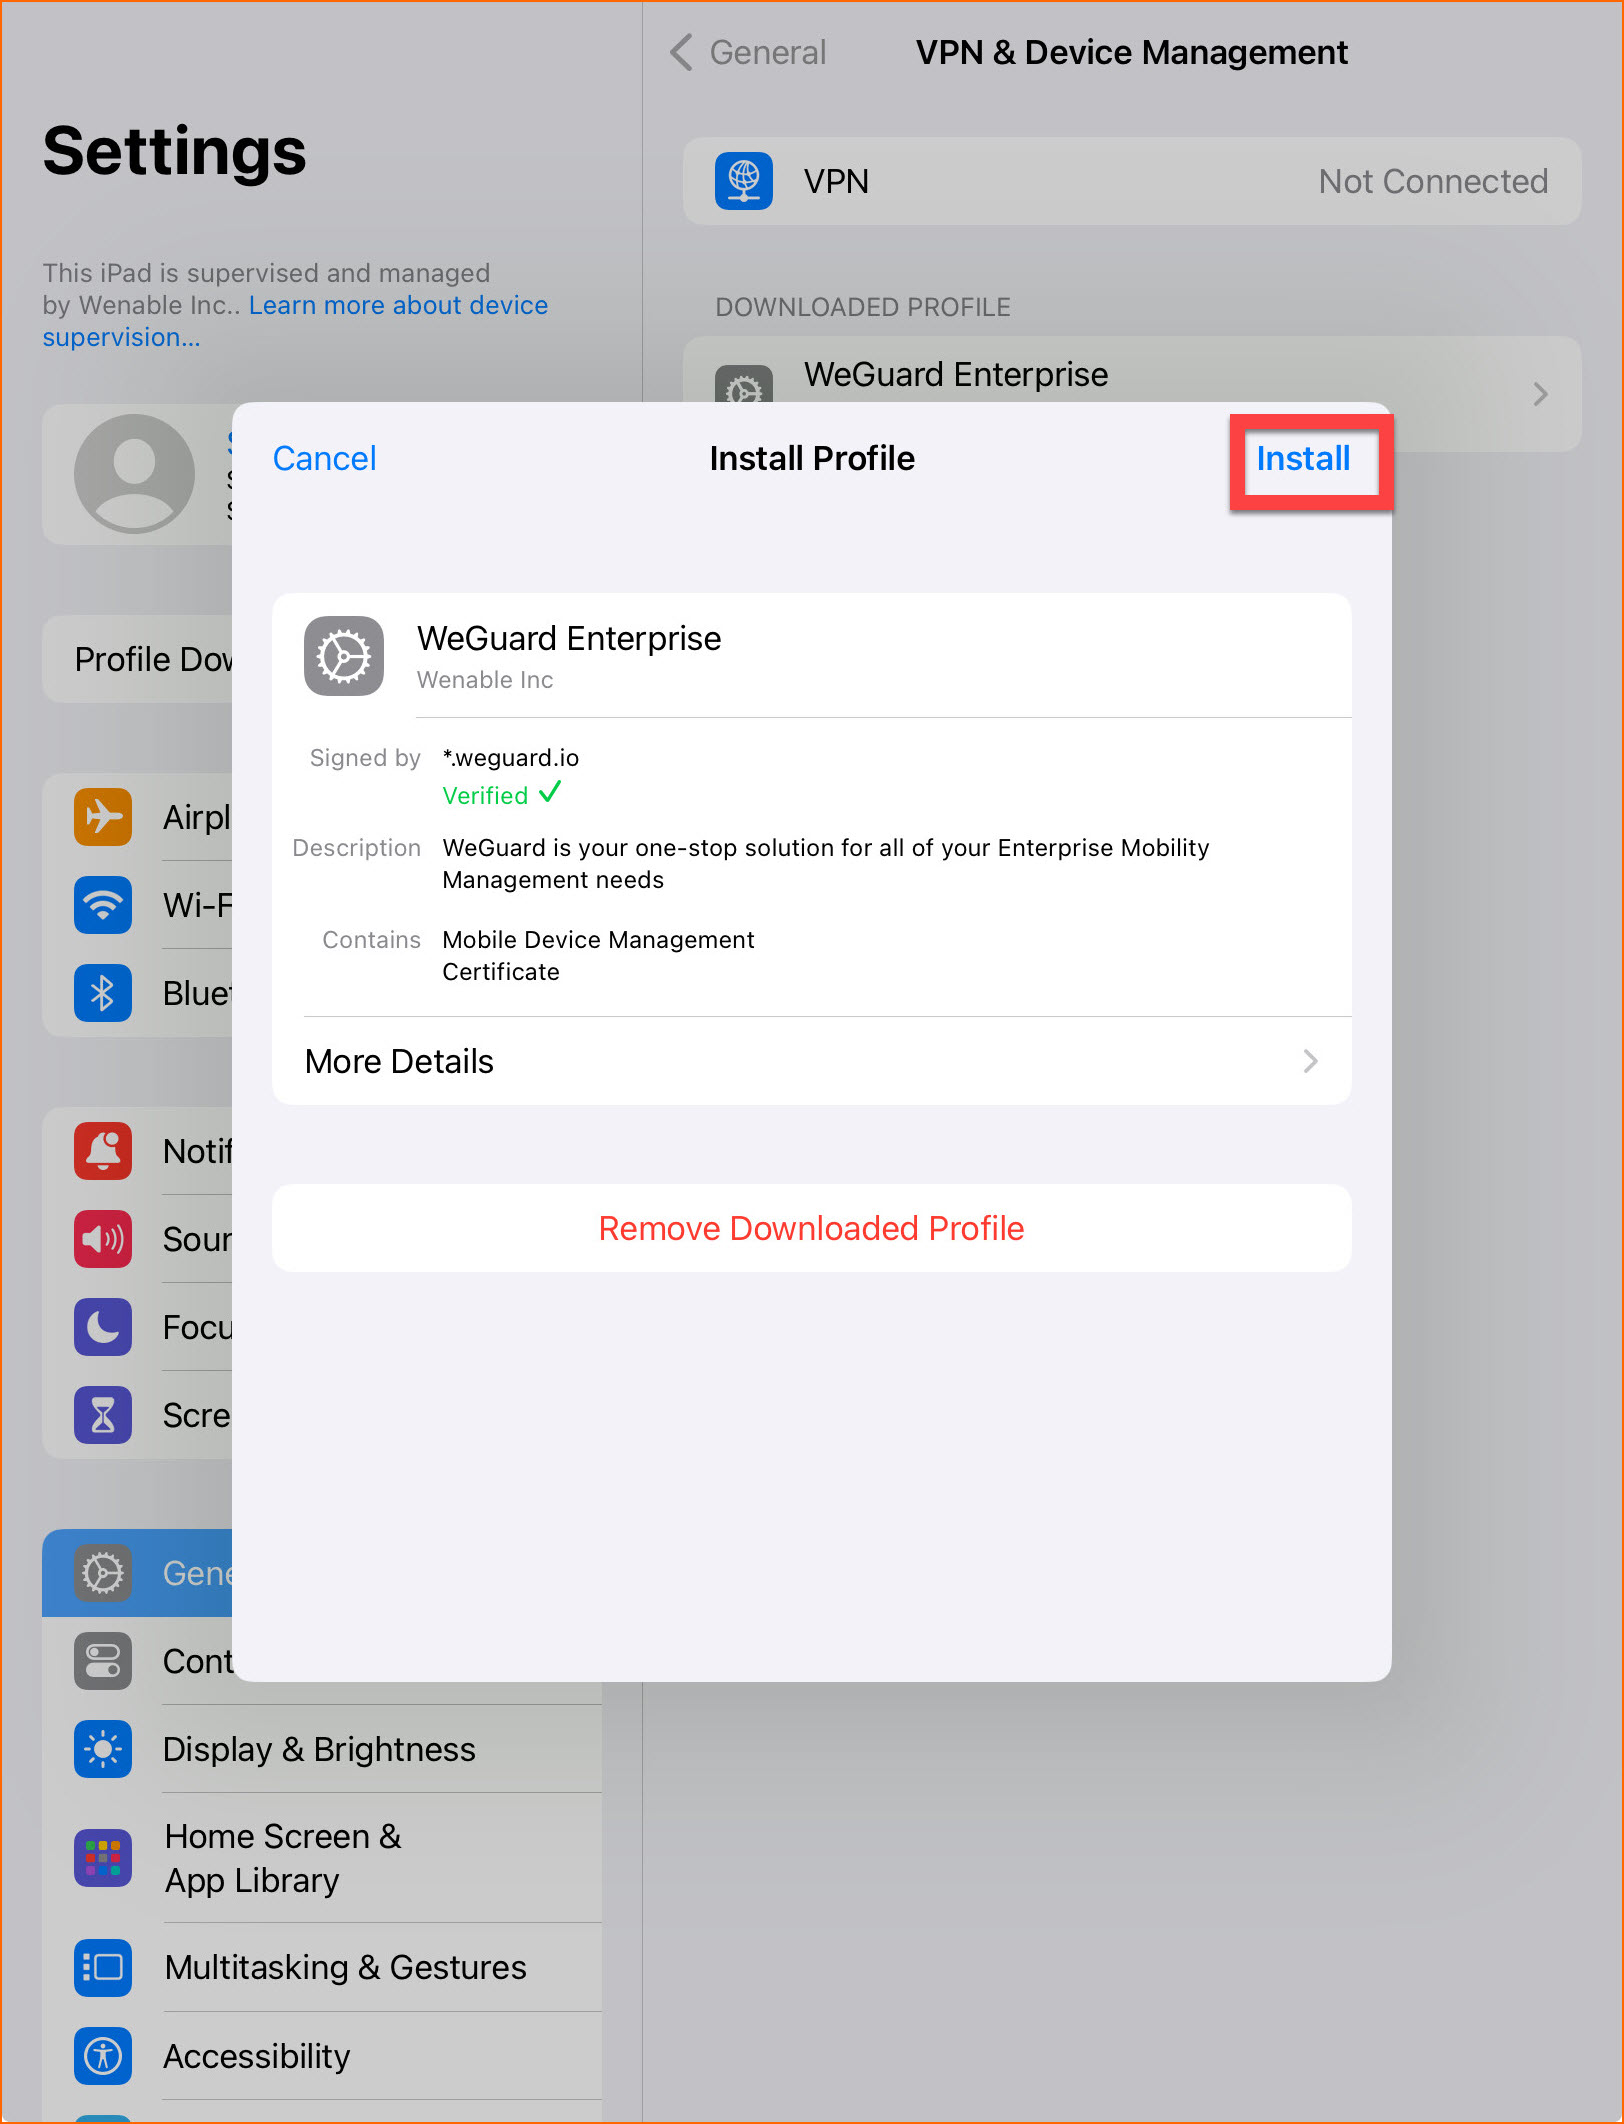
Task: Click the Notifications bell icon
Action: [103, 1151]
